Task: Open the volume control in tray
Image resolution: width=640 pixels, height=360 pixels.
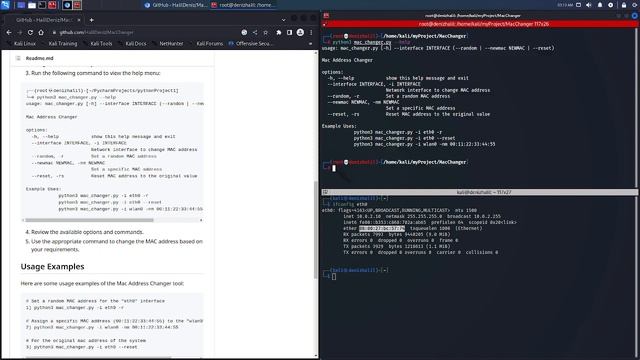Action: pos(589,5)
